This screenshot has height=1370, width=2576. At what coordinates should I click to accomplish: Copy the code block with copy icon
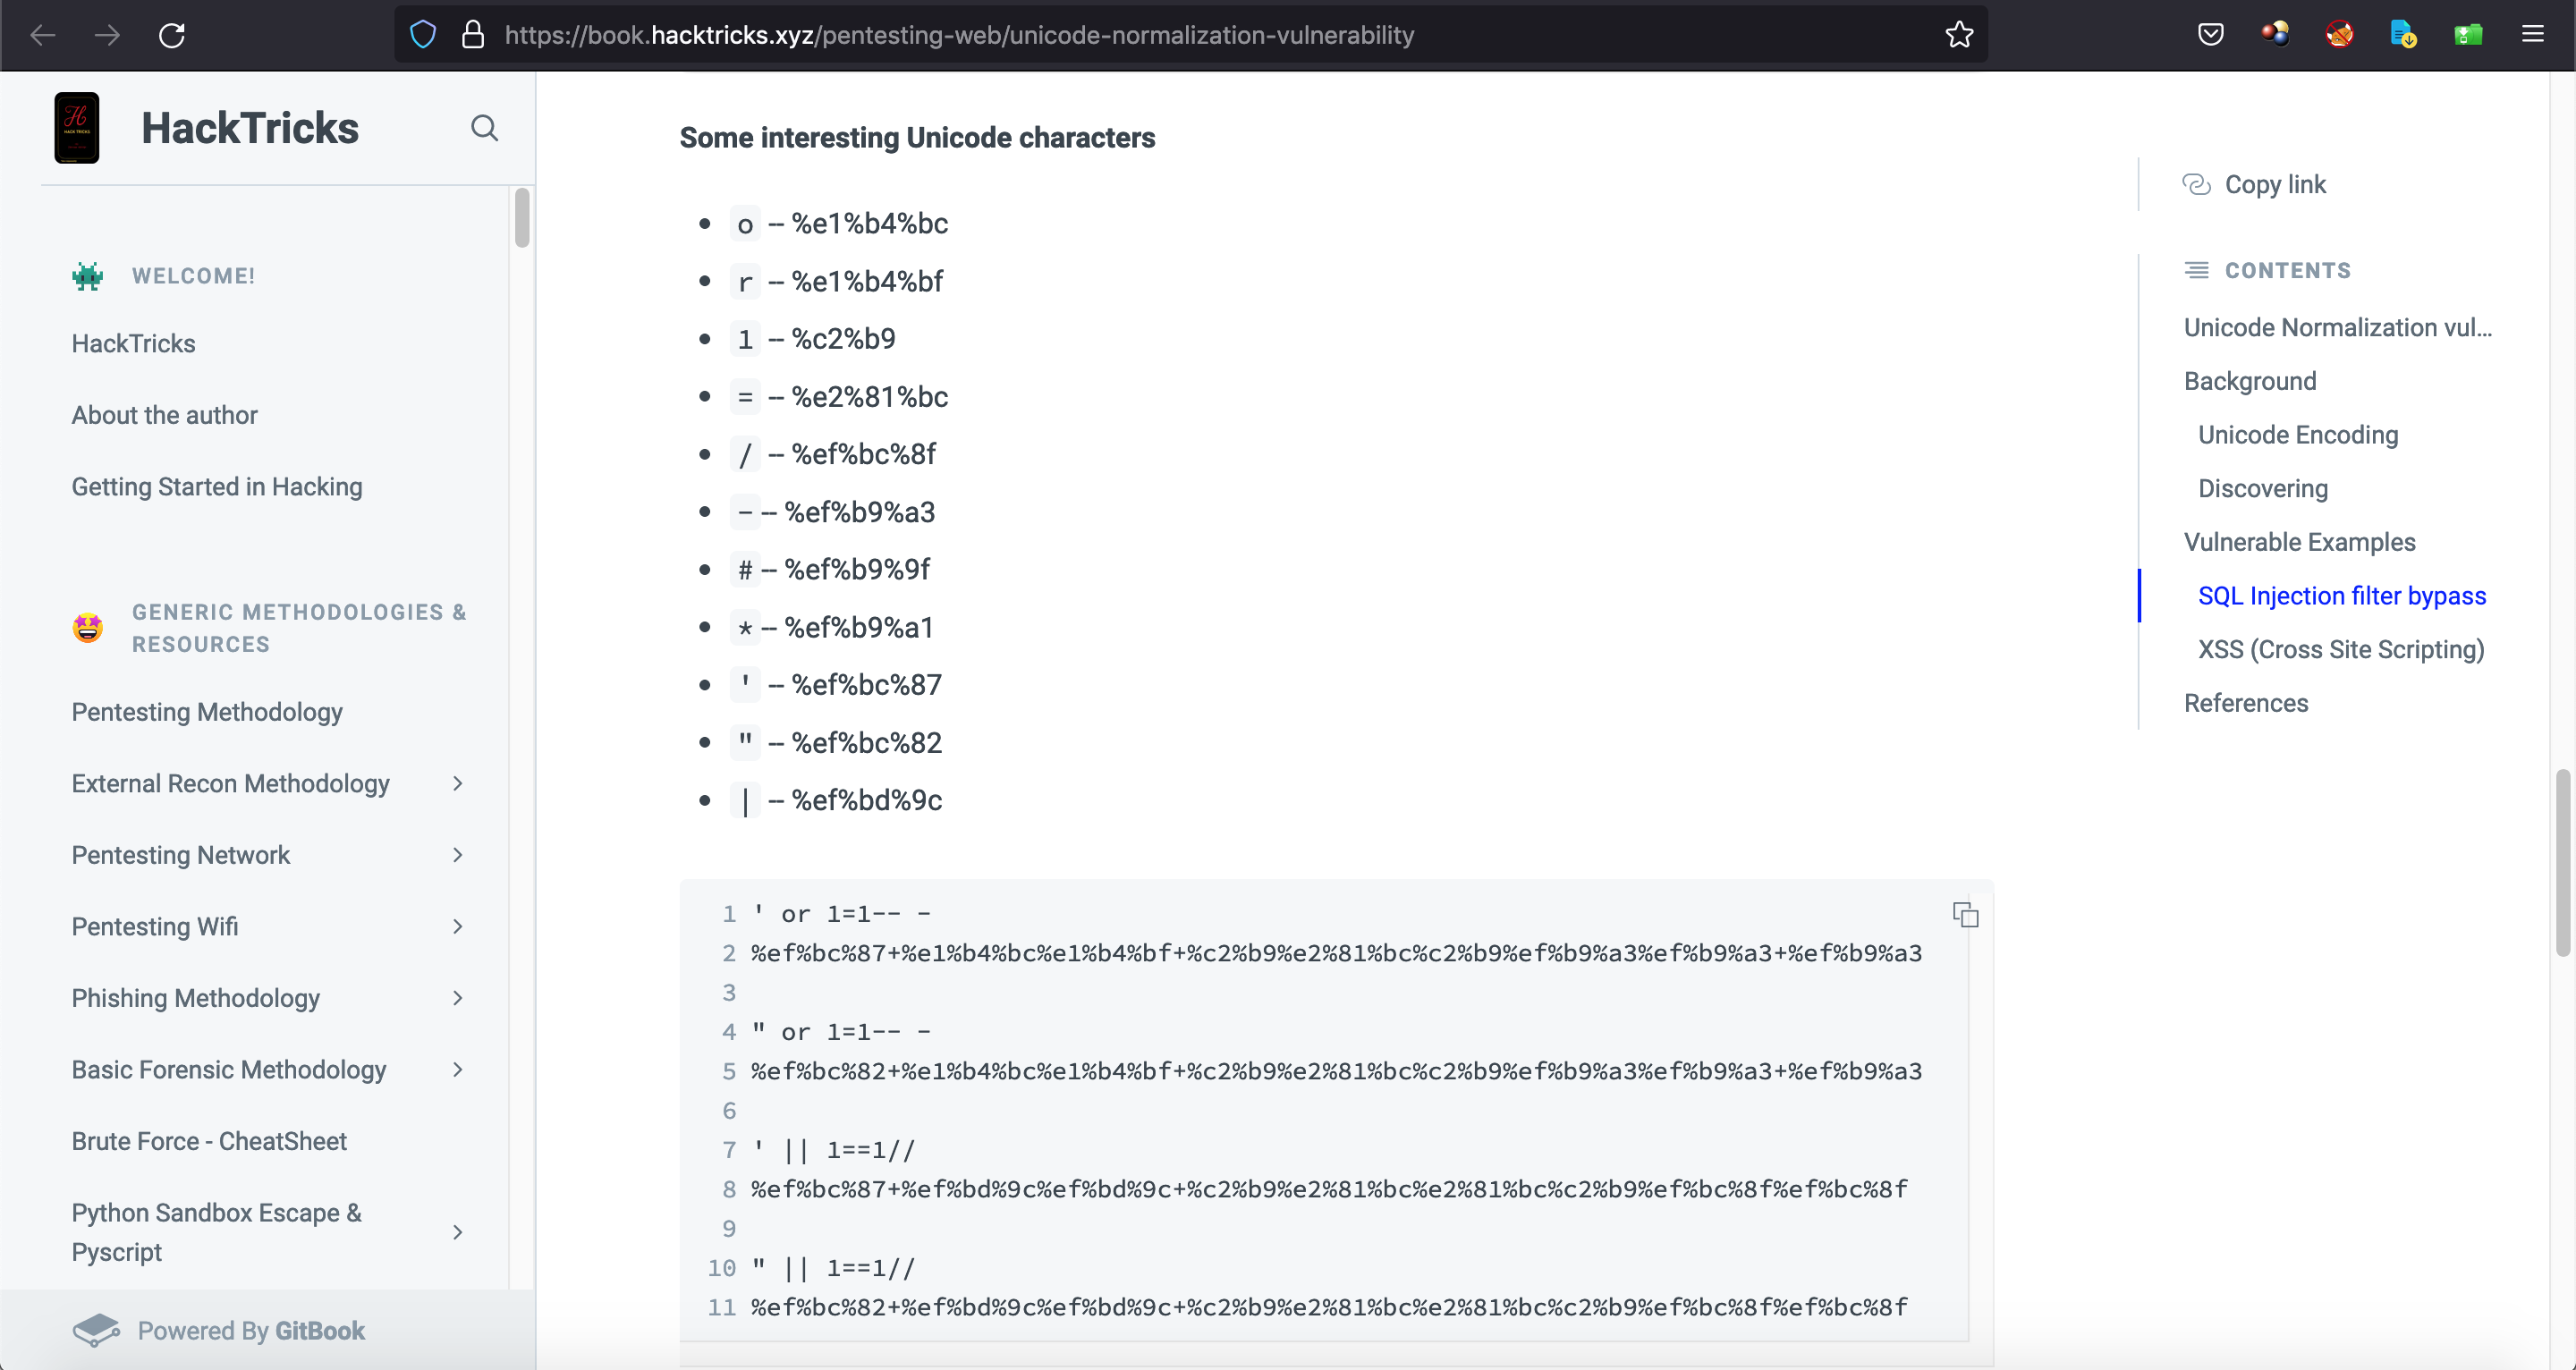[1965, 914]
